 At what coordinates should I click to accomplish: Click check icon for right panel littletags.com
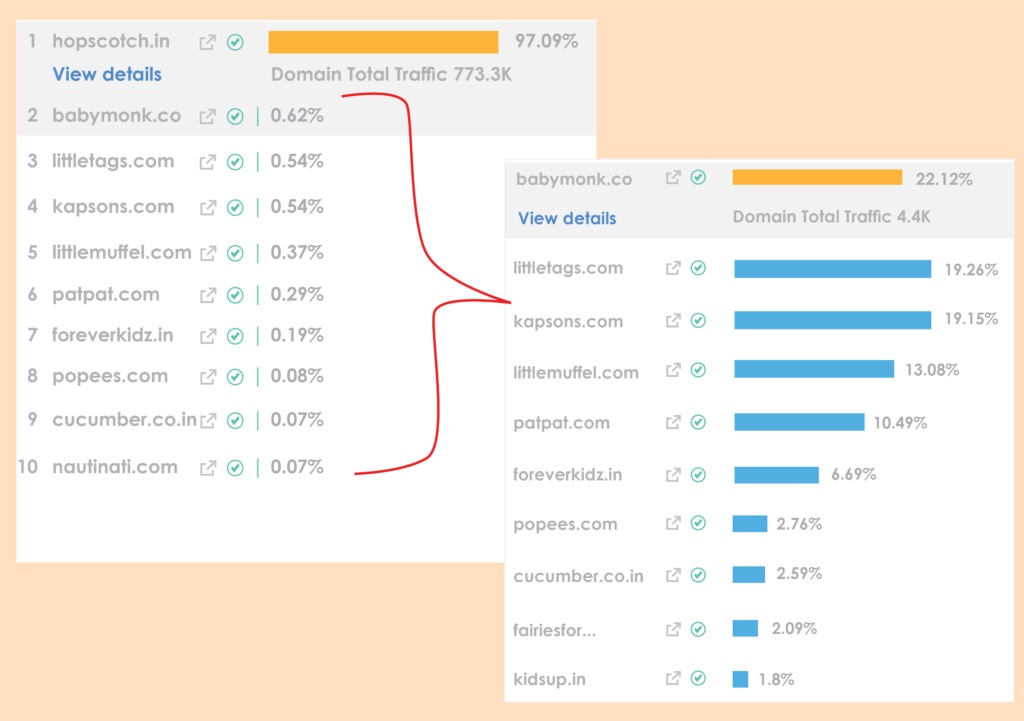tap(698, 268)
